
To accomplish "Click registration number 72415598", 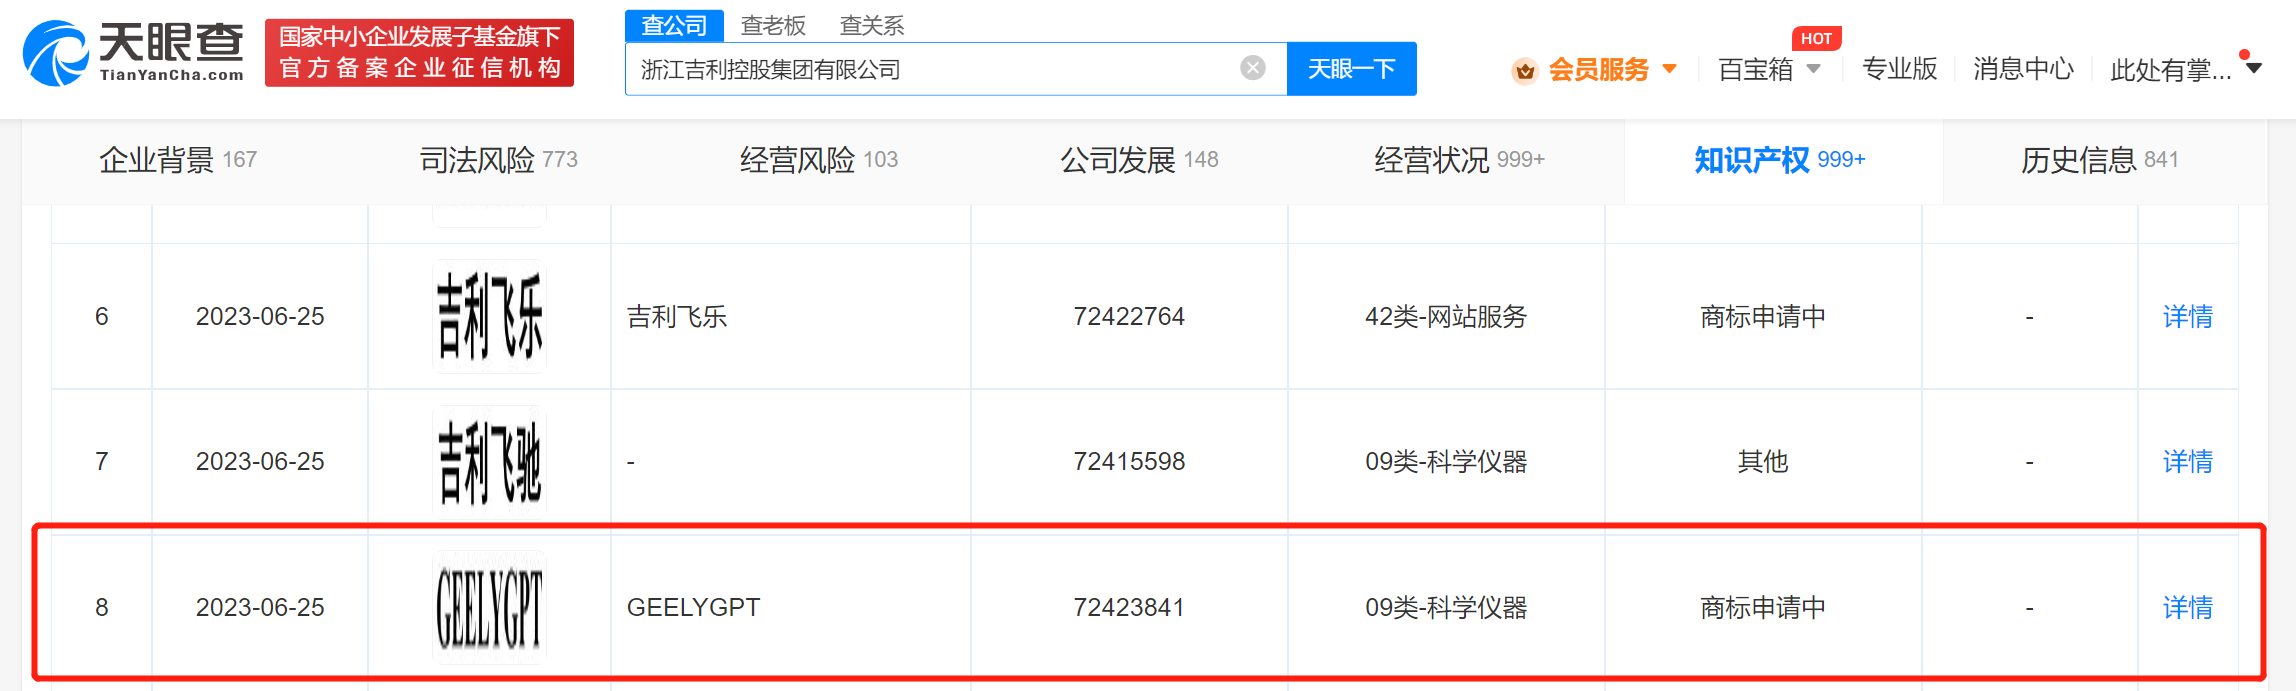I will [x=1129, y=462].
